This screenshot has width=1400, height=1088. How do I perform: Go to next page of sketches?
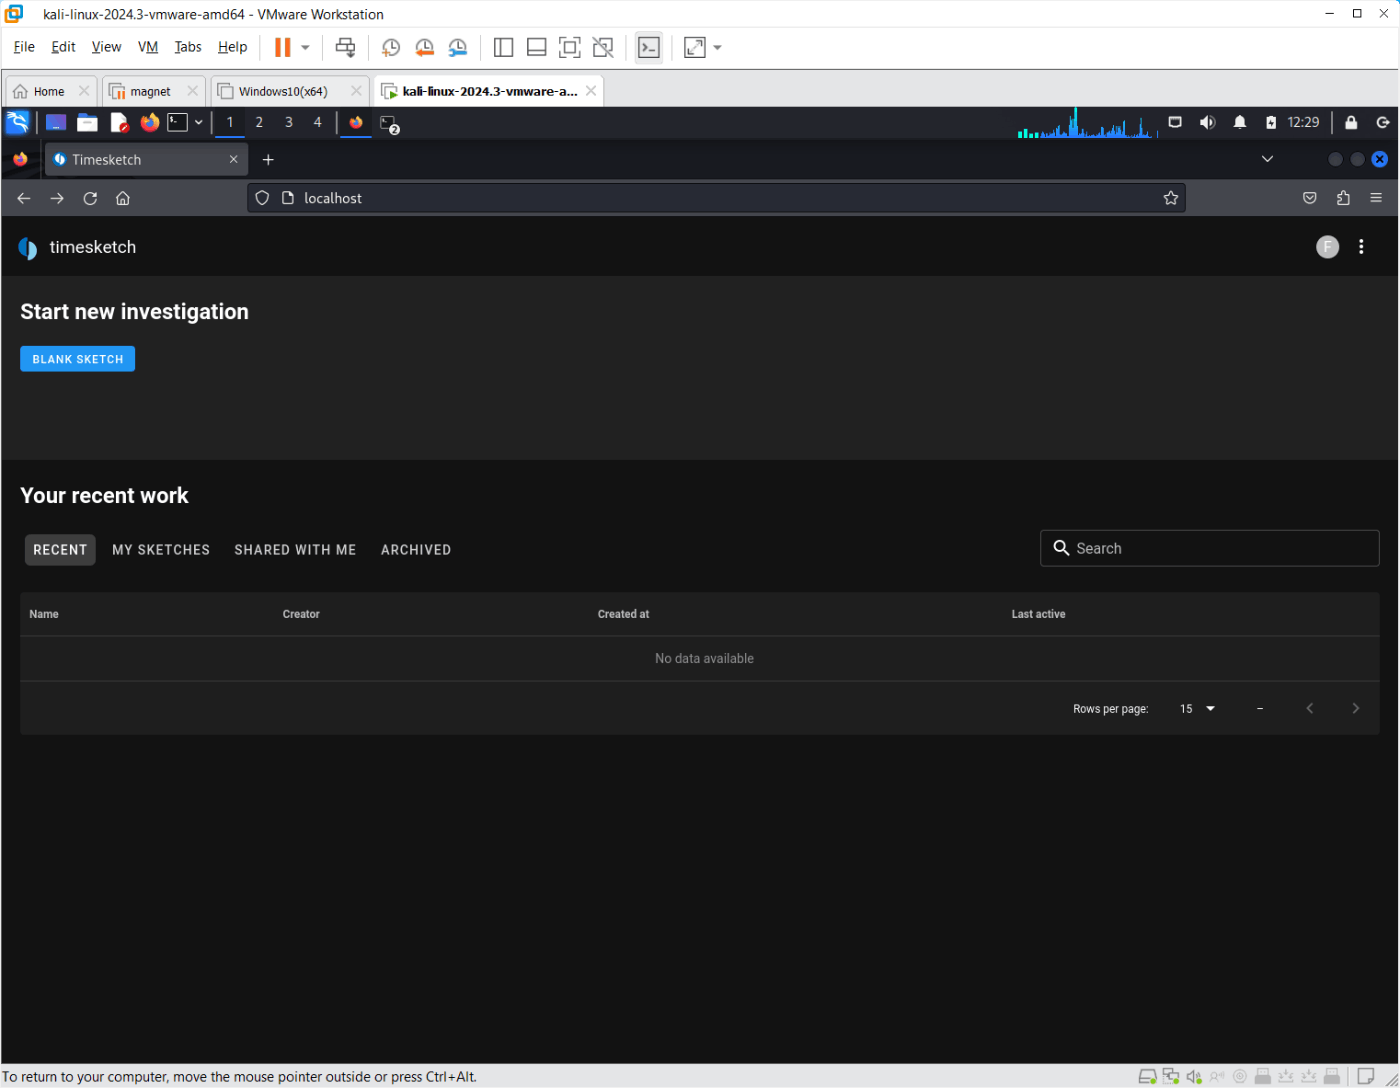point(1356,709)
